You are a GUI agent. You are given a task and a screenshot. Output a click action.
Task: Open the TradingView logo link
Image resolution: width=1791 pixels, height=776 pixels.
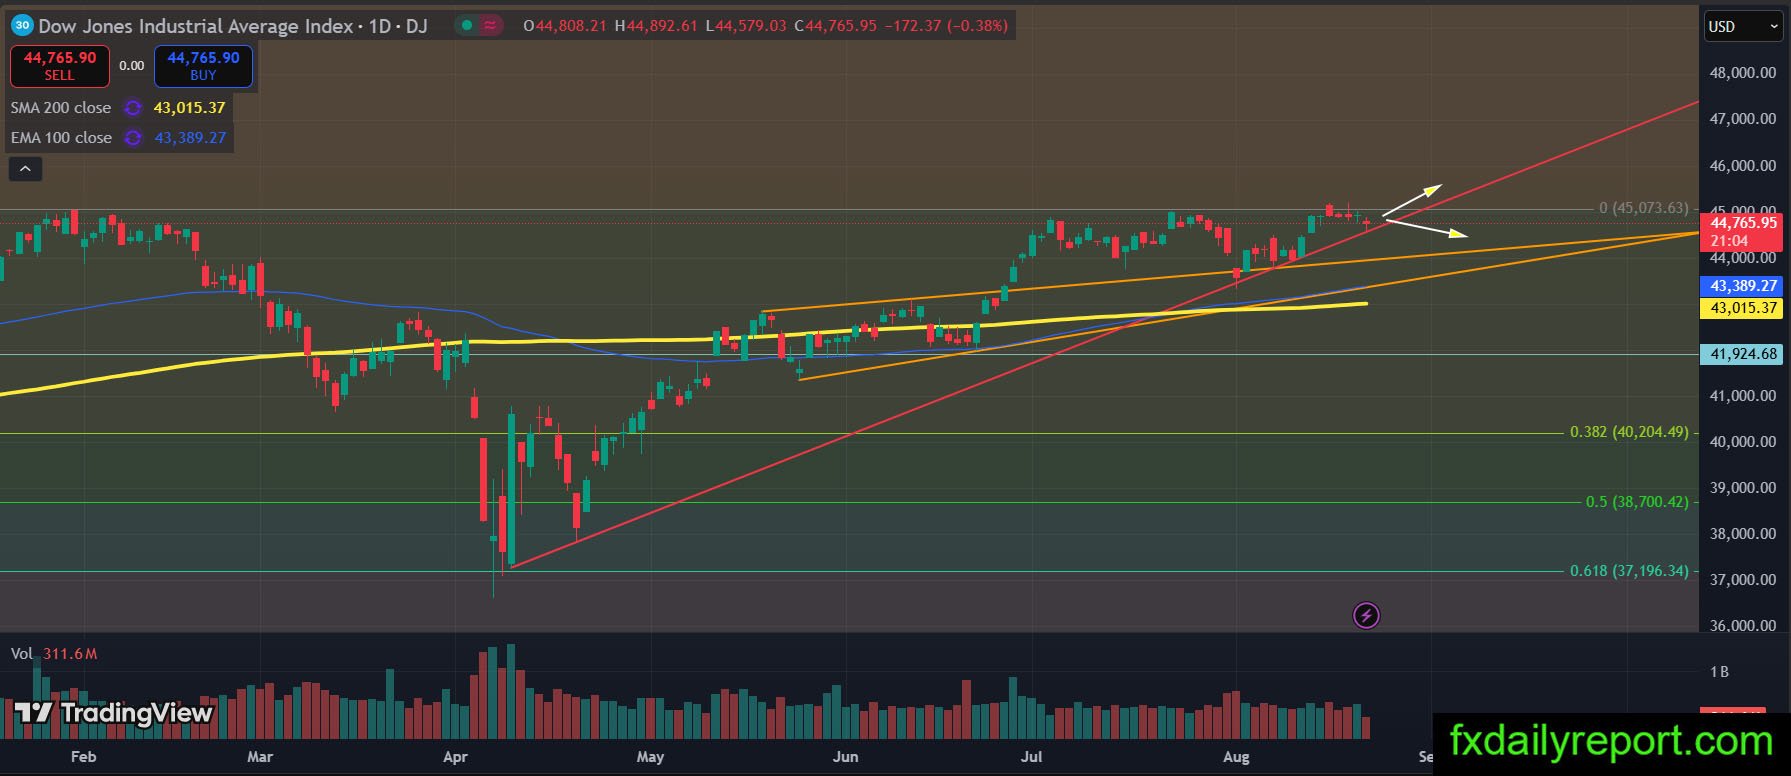(114, 713)
